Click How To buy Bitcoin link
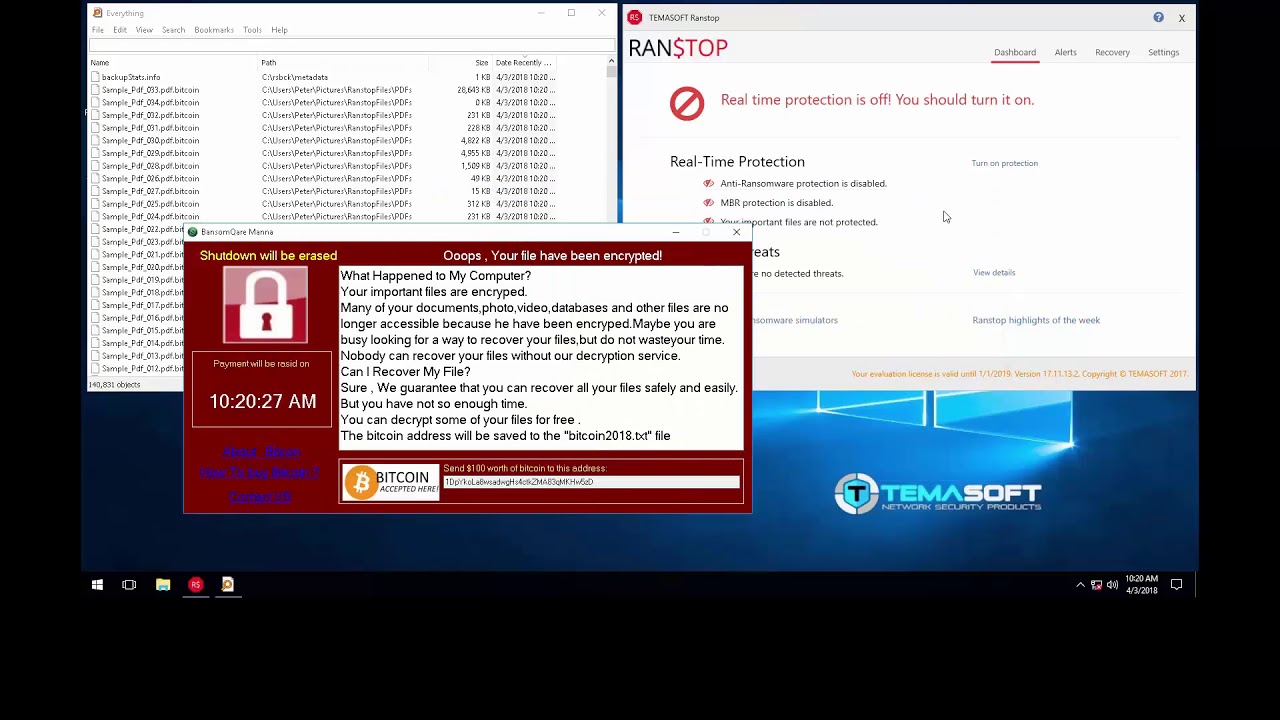 260,472
